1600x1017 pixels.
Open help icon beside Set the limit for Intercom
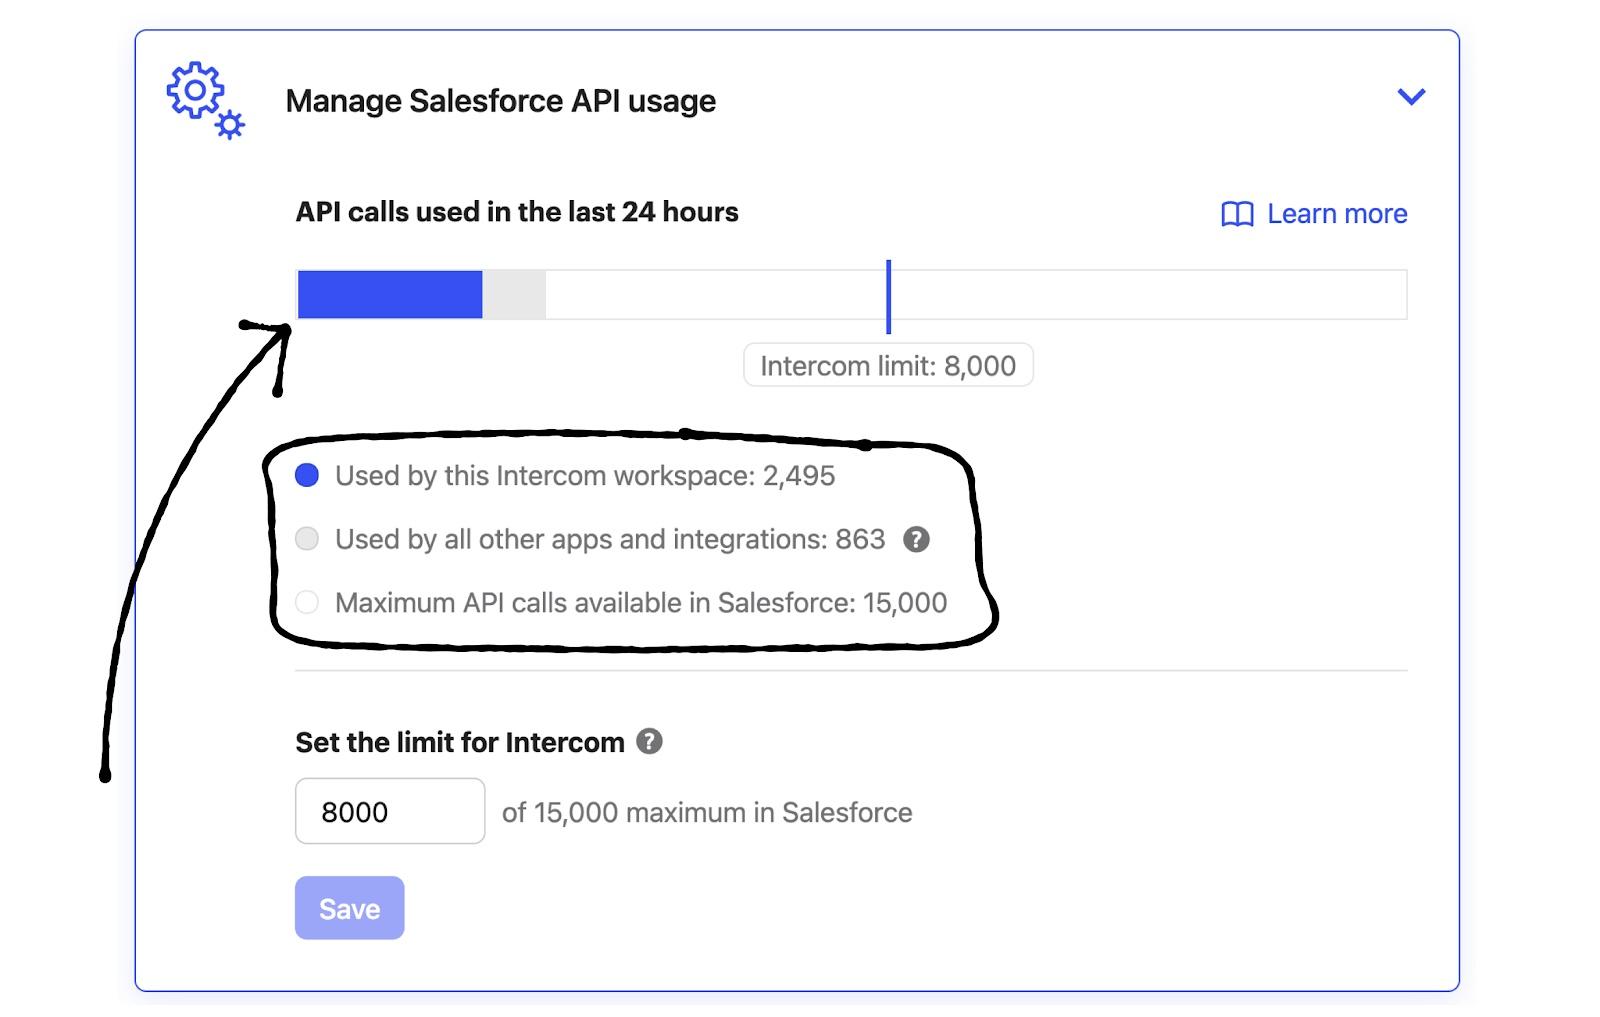tap(649, 742)
